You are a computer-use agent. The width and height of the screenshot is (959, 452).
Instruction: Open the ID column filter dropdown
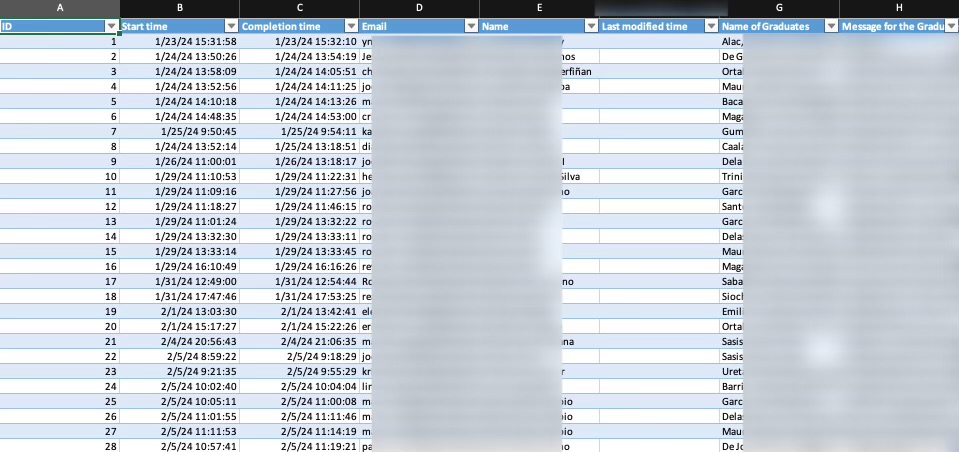tap(111, 26)
